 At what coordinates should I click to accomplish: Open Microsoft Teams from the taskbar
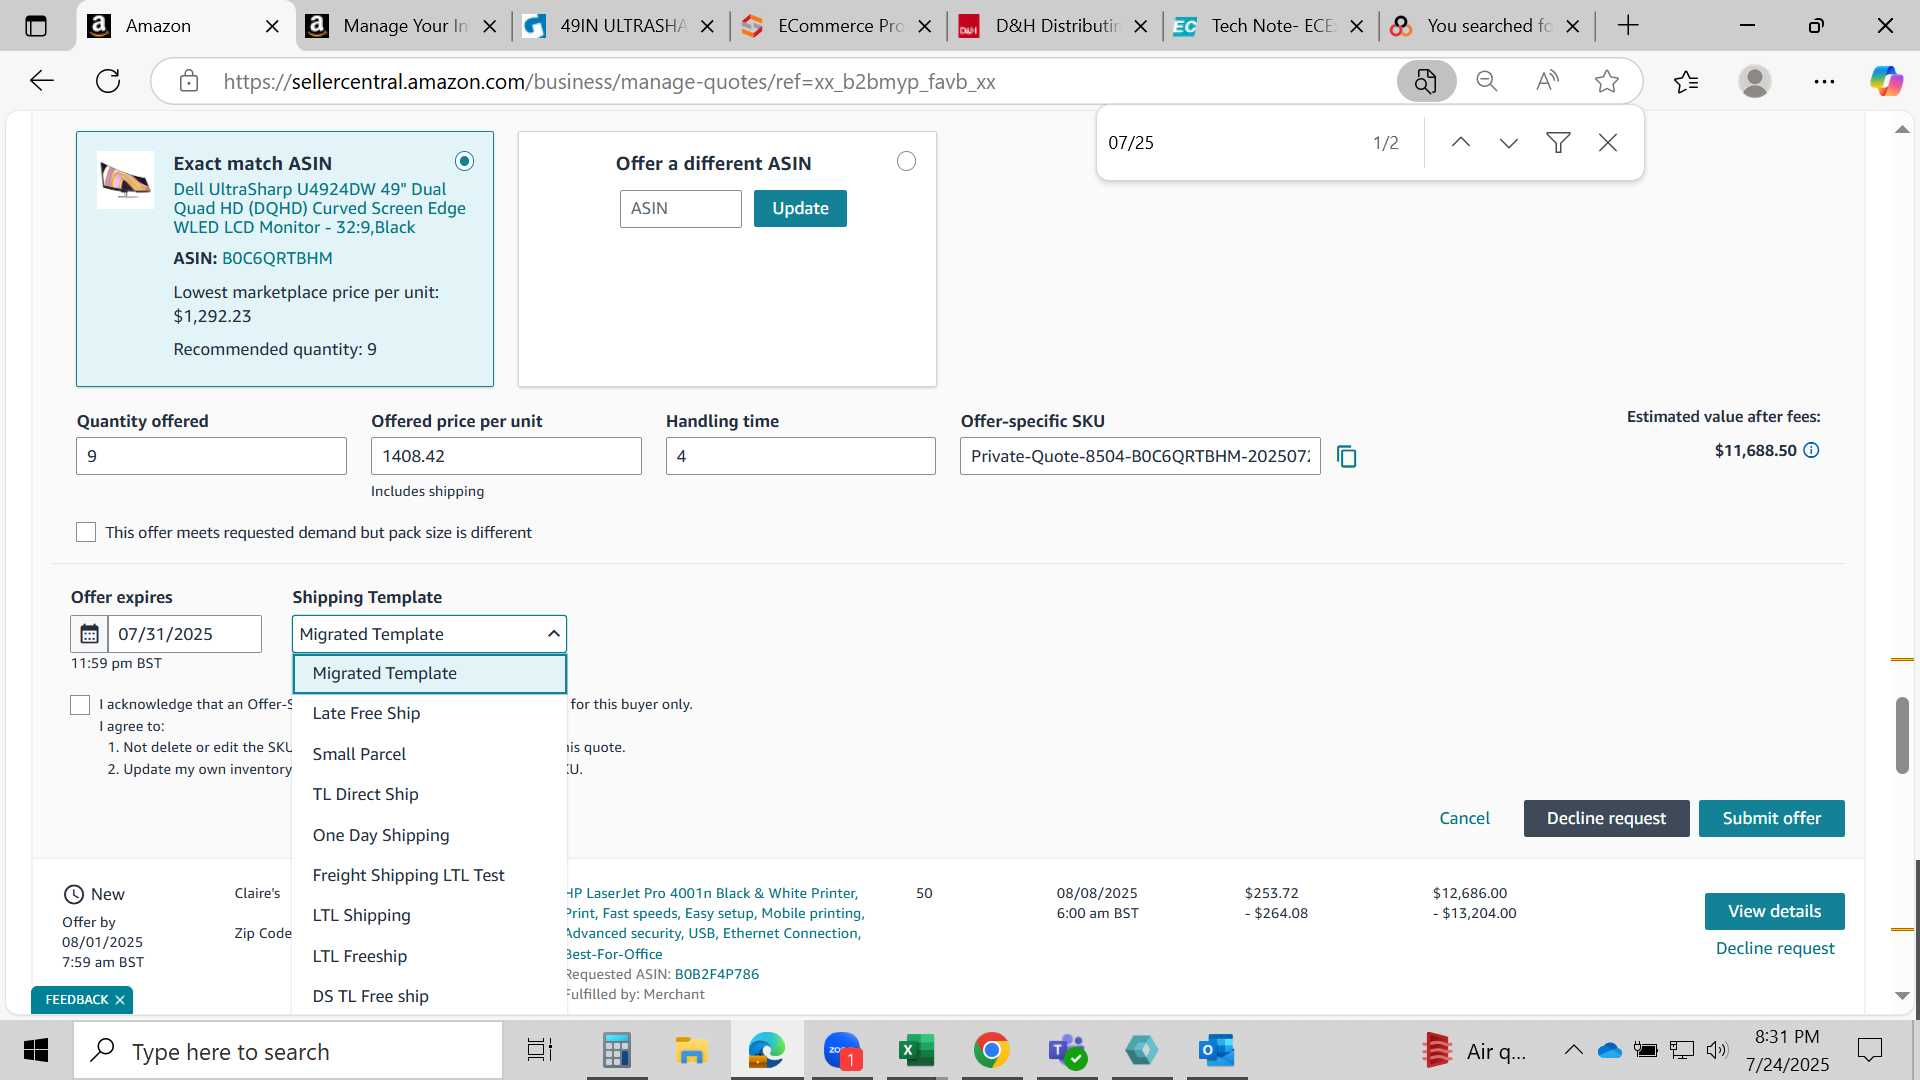coord(1067,1051)
